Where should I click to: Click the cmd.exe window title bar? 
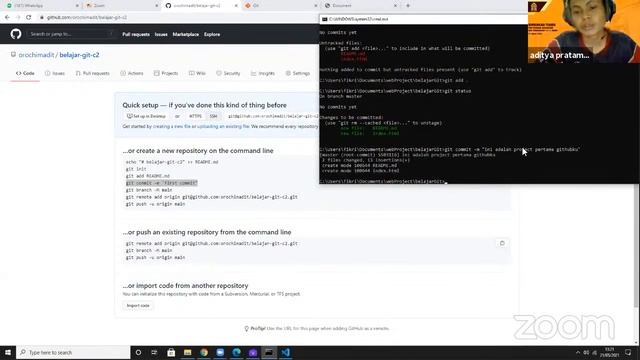click(423, 19)
